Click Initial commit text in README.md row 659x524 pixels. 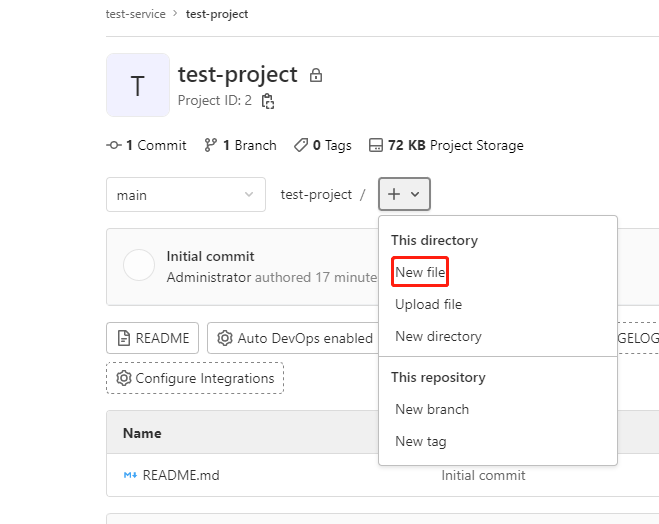pyautogui.click(x=483, y=475)
